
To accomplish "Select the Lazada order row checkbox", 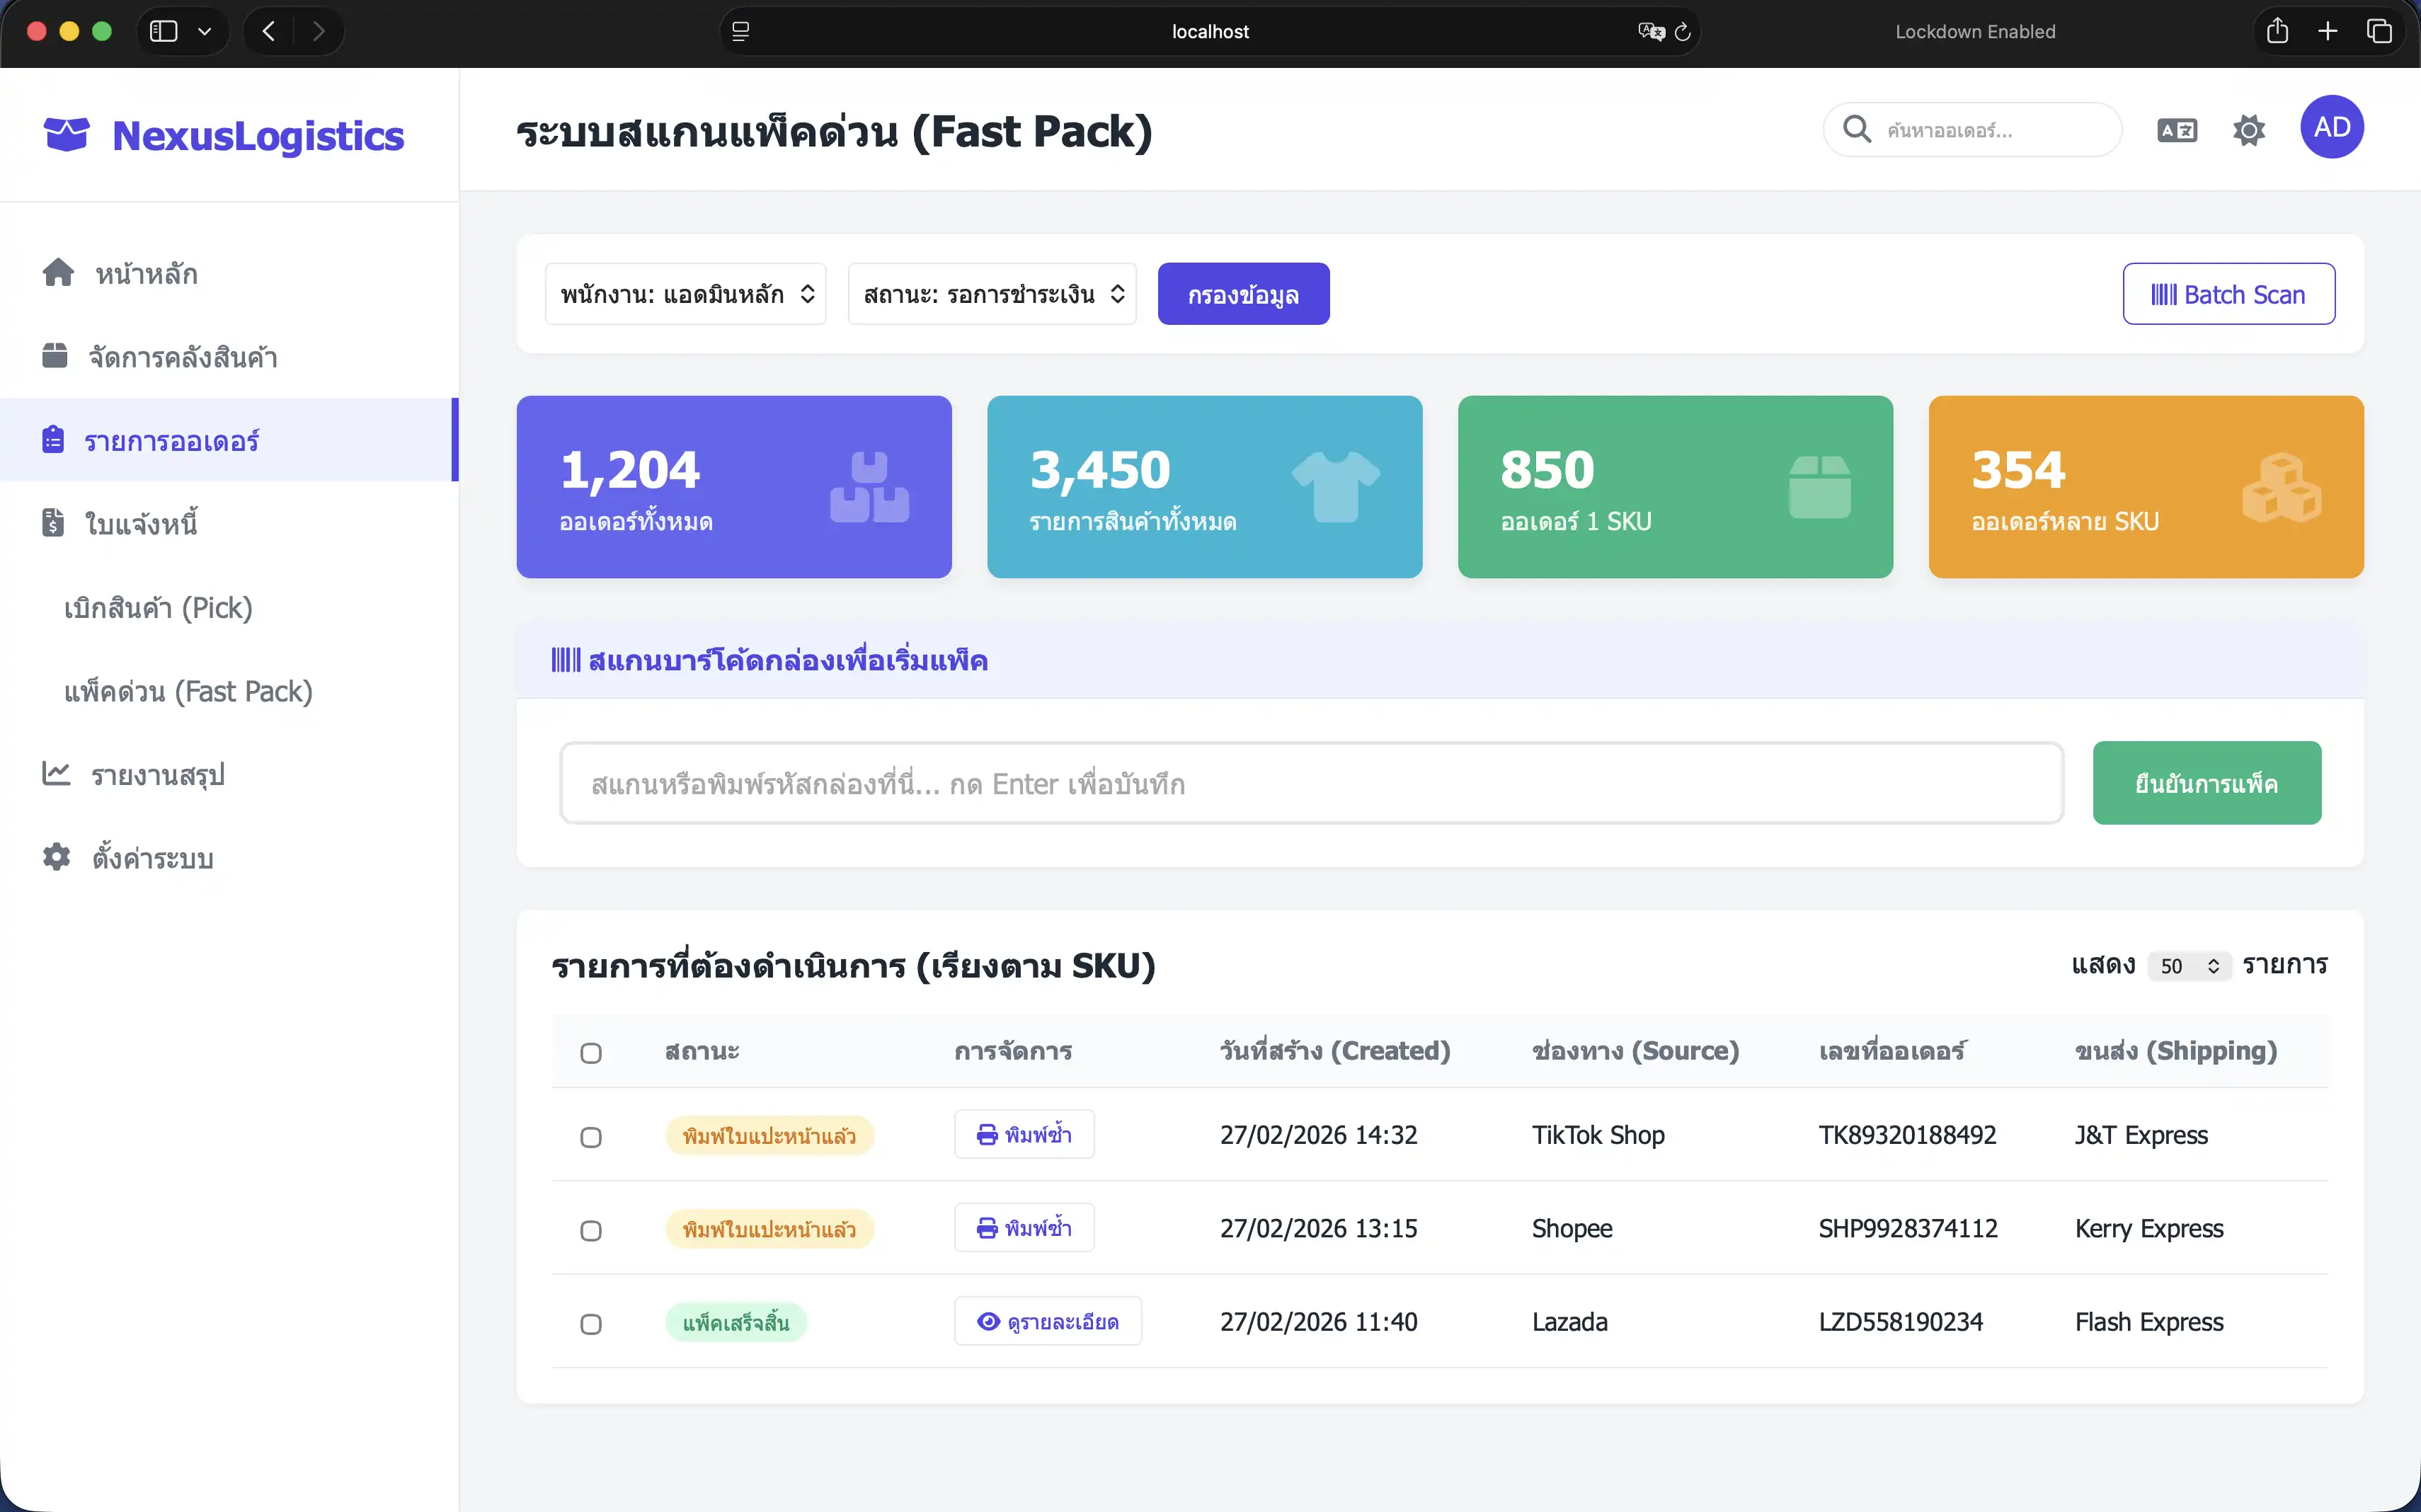I will pos(592,1324).
